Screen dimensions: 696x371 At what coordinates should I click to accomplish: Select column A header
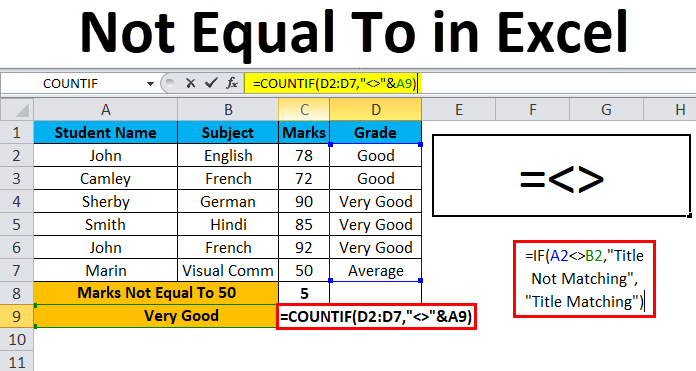click(x=106, y=110)
